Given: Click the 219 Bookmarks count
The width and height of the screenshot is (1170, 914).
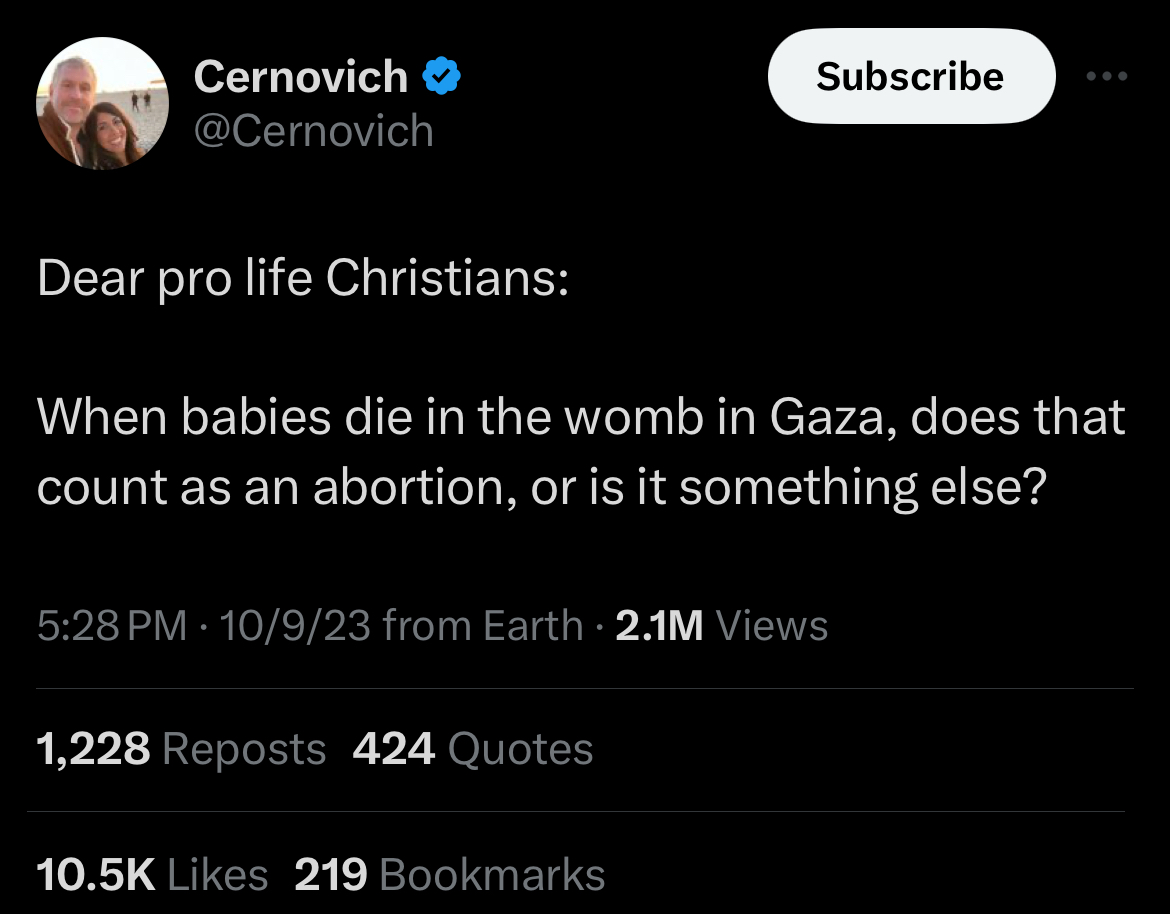Looking at the screenshot, I should (449, 874).
